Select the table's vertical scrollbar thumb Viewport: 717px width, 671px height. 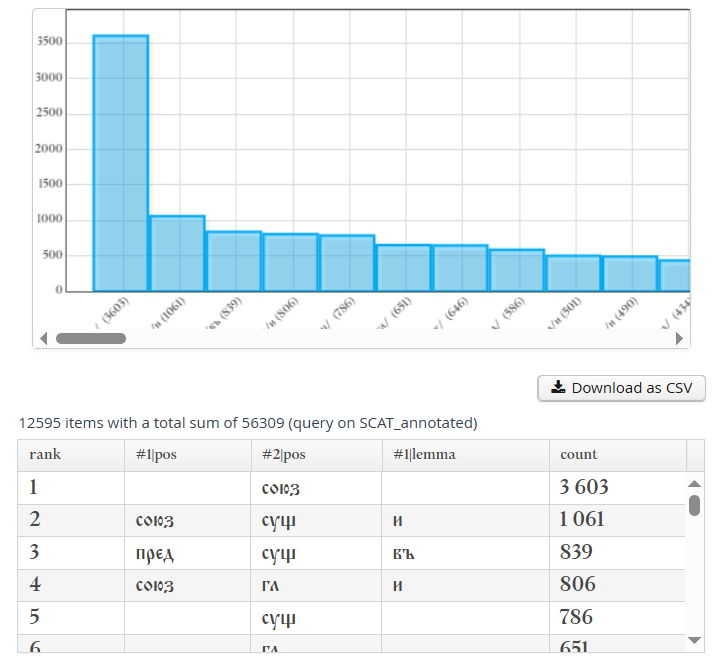pyautogui.click(x=695, y=505)
